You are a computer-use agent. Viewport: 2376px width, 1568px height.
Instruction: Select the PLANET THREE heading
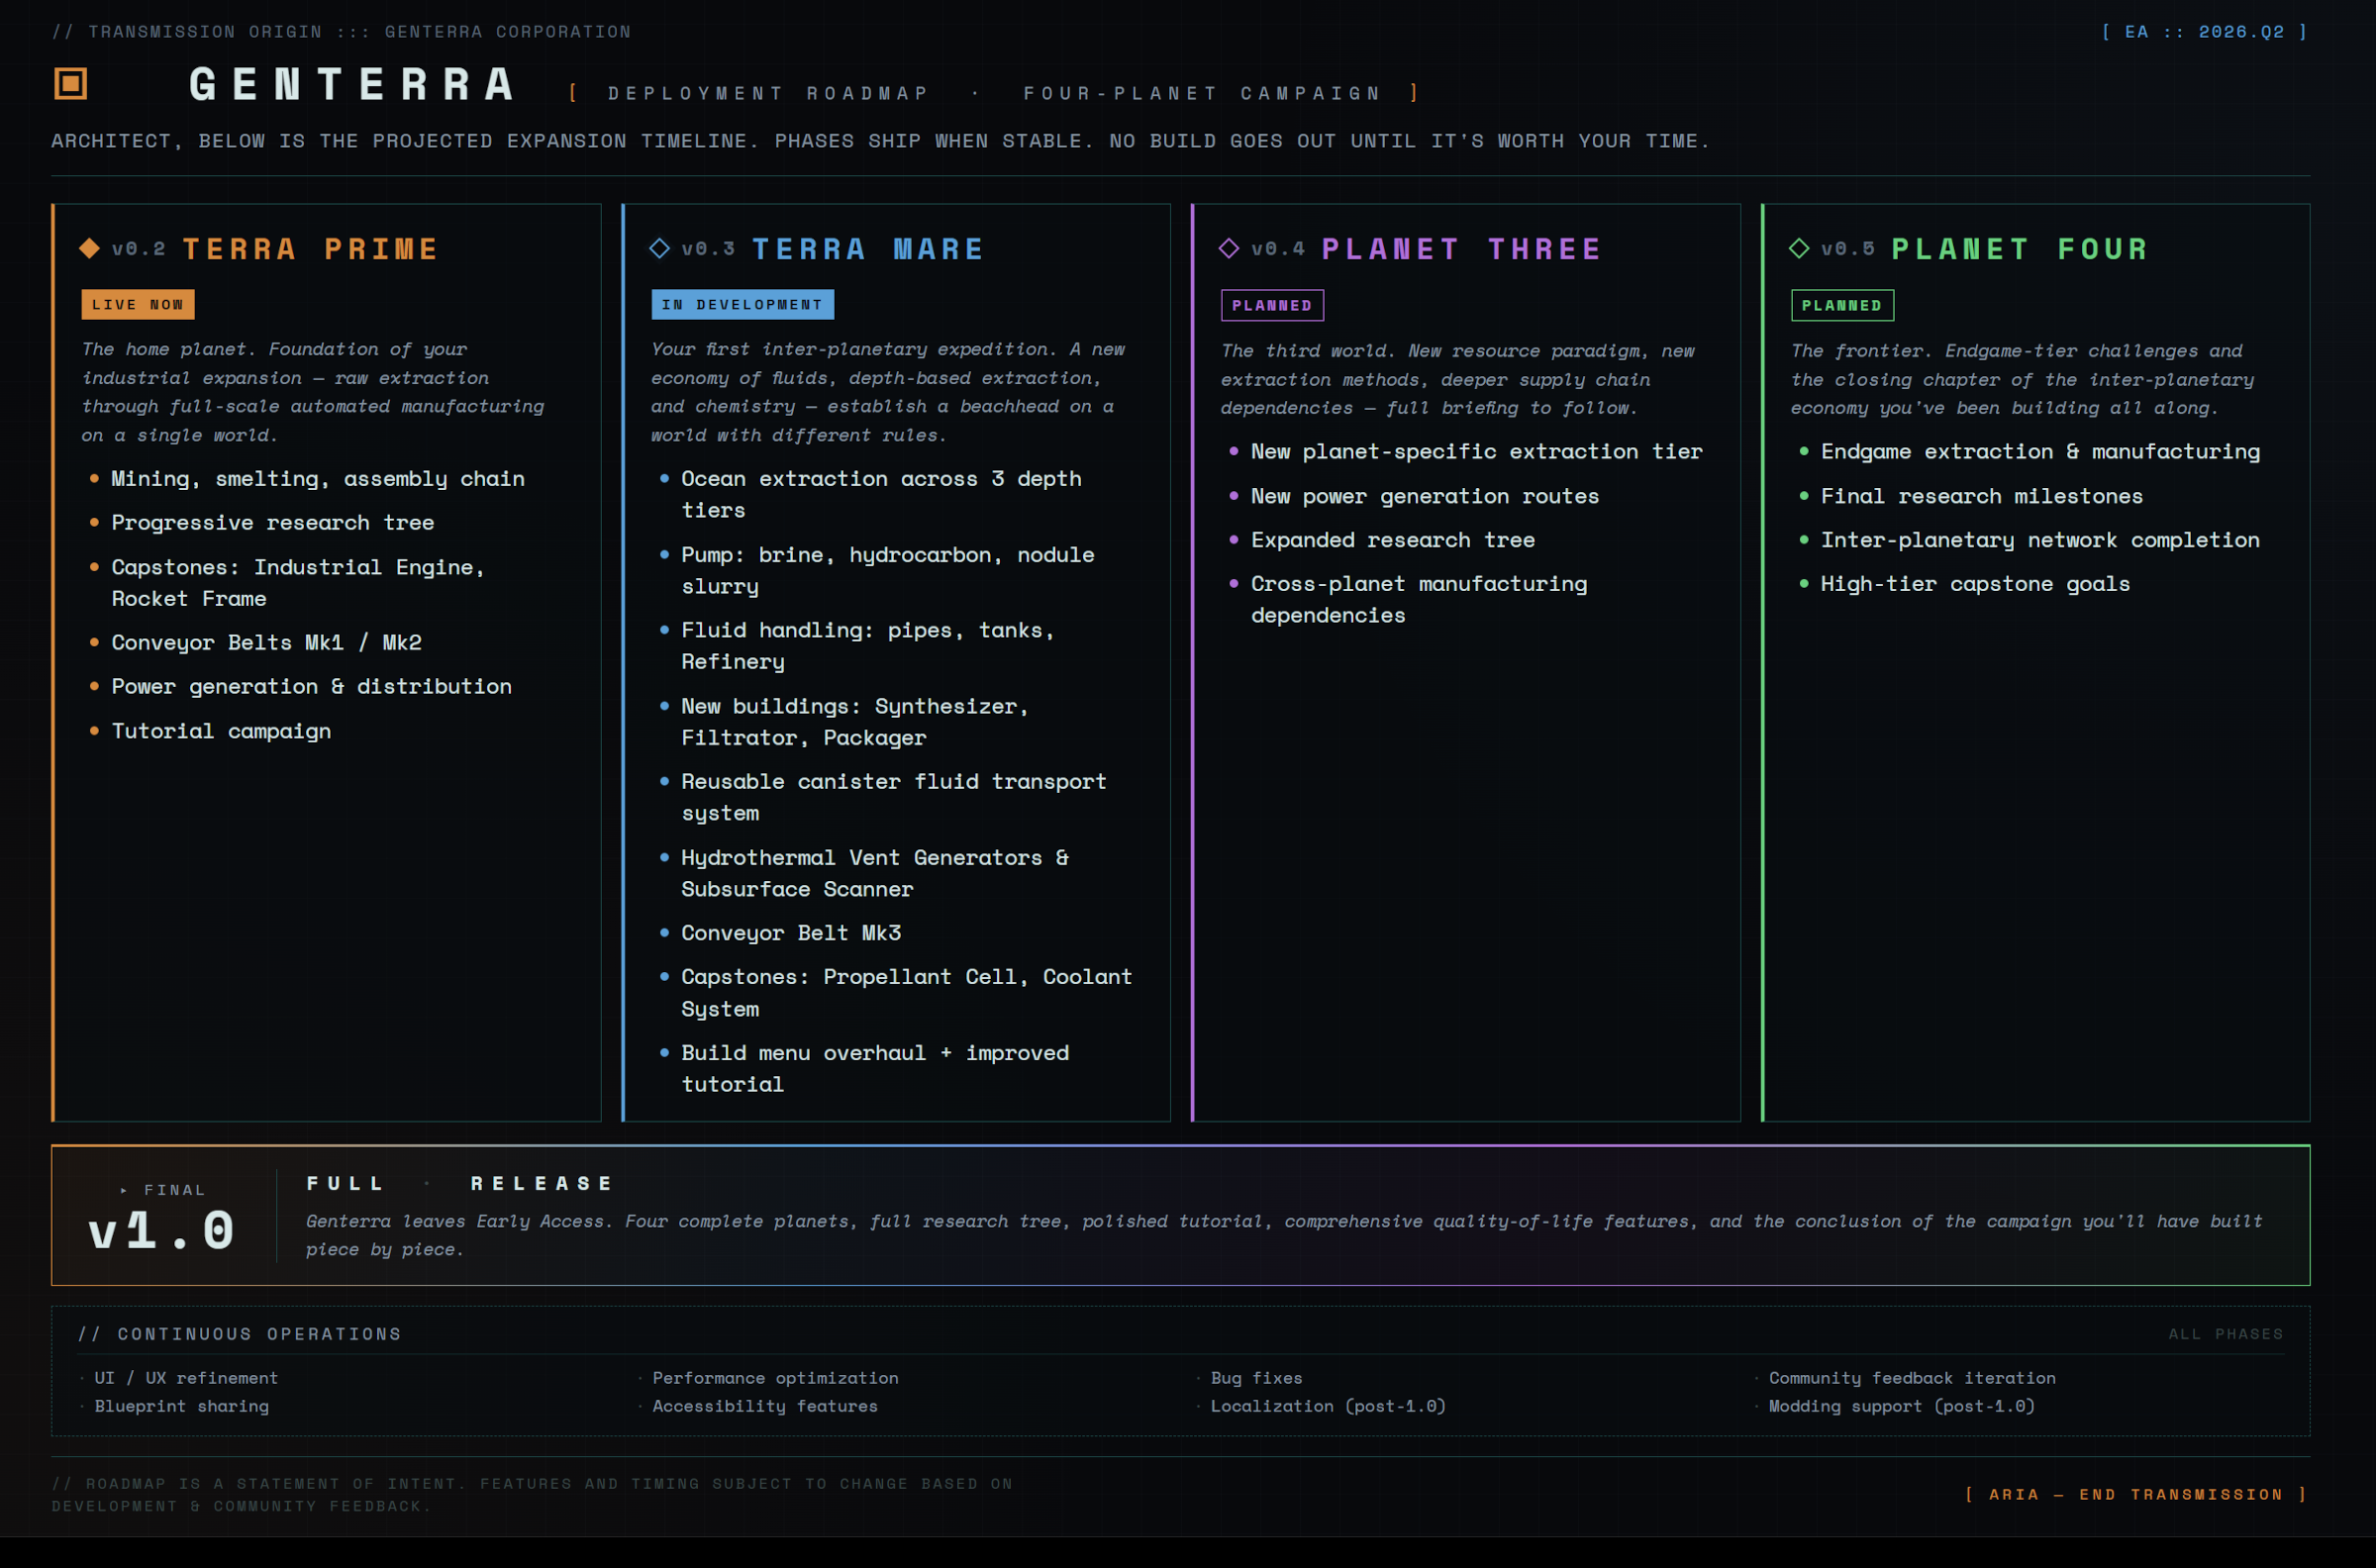coord(1462,249)
